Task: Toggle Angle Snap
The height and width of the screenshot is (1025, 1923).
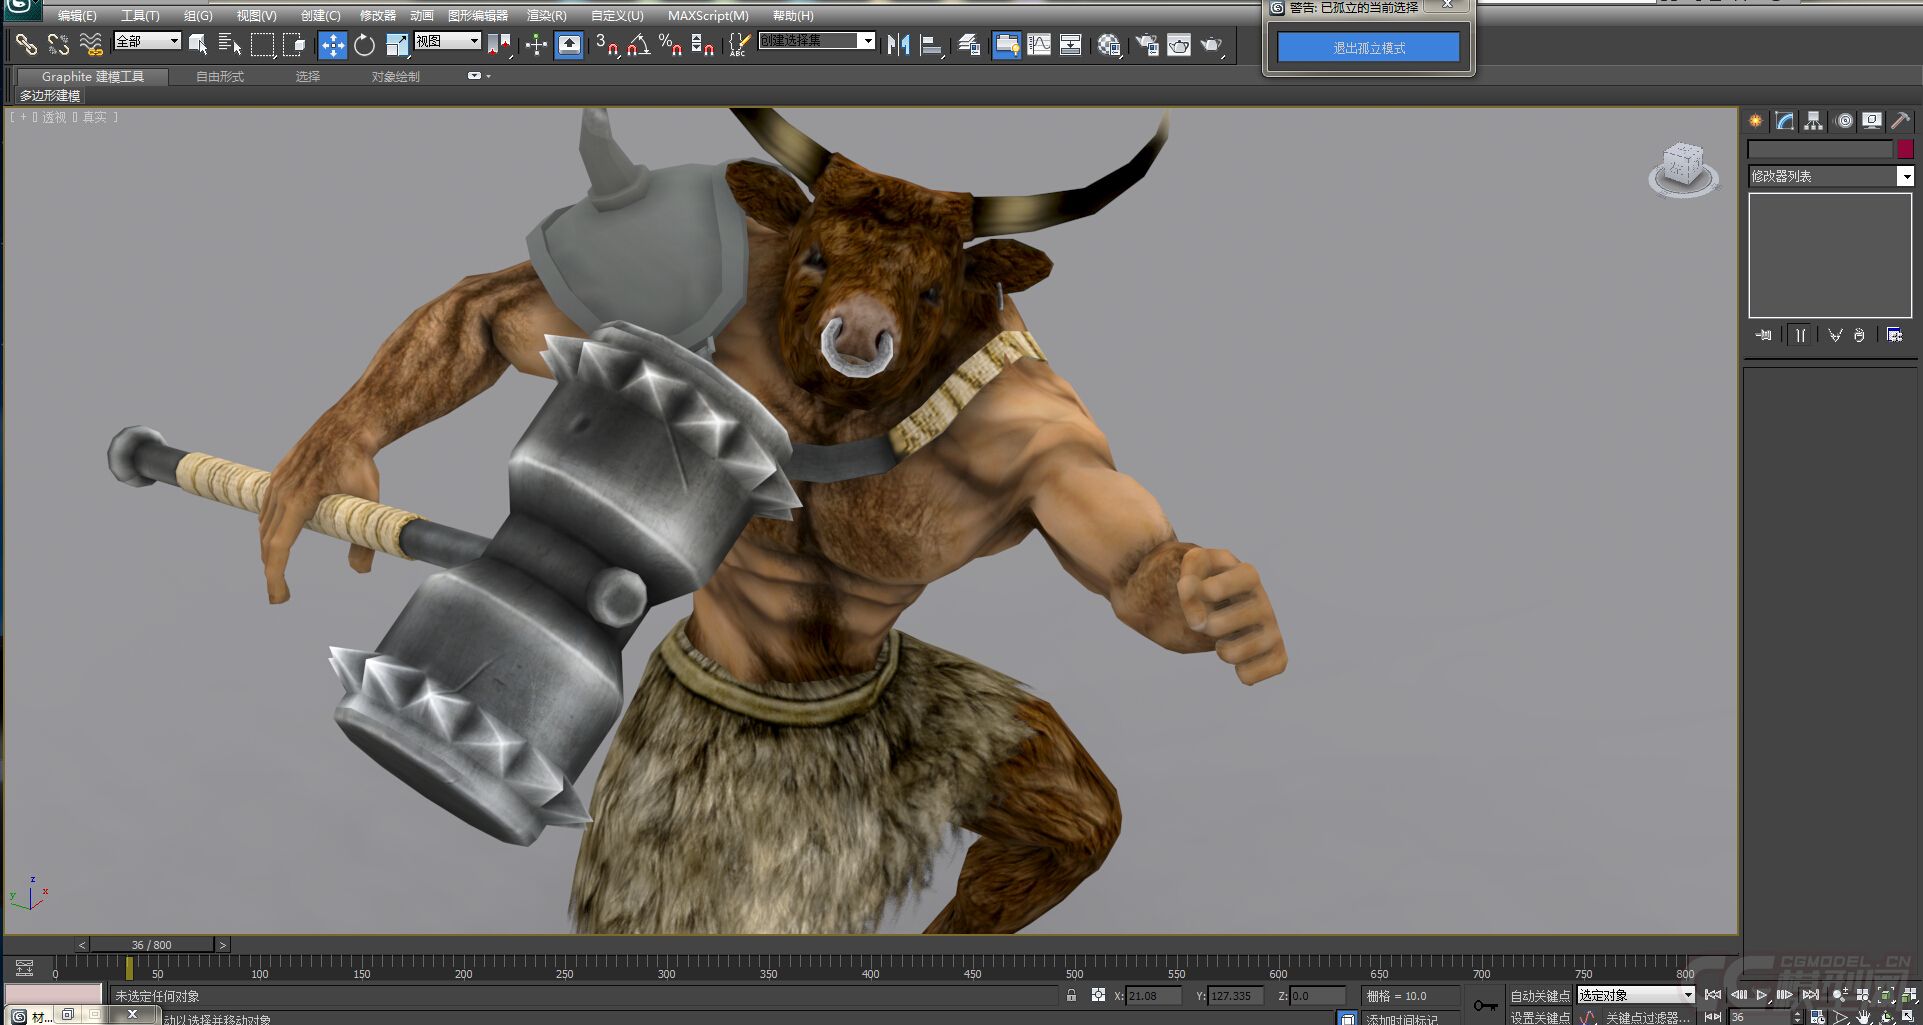Action: point(639,44)
